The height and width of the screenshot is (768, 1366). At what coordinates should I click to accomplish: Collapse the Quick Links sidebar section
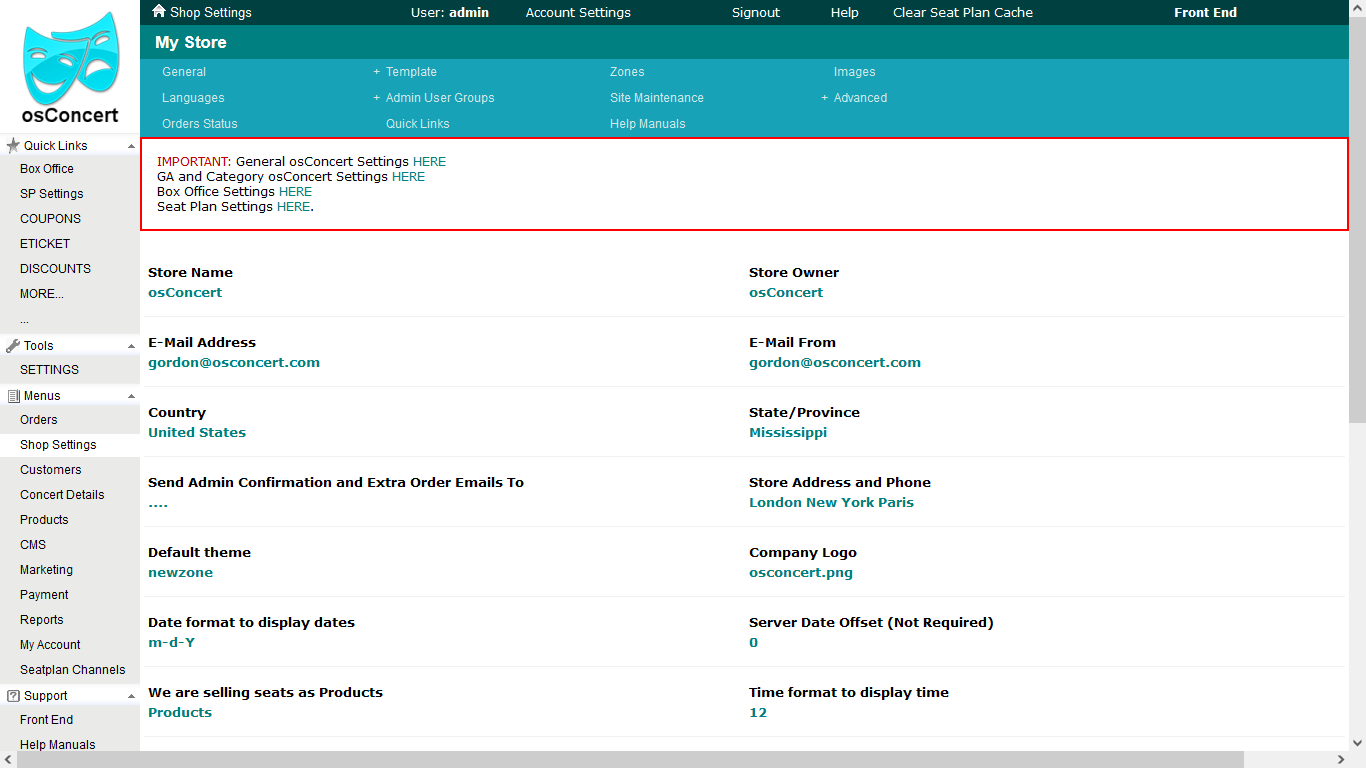[x=131, y=146]
